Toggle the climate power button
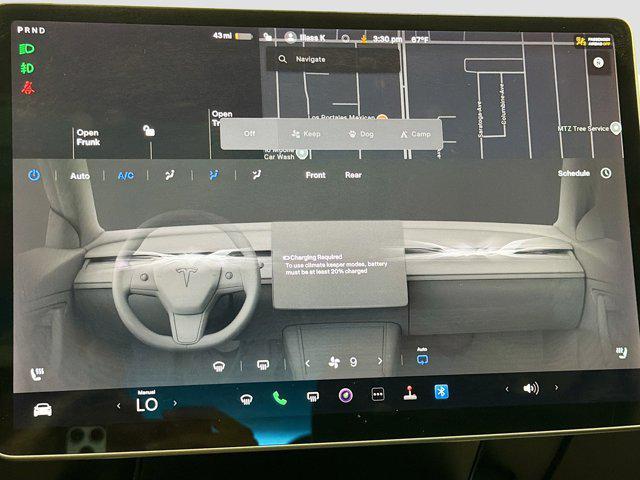 [x=34, y=176]
